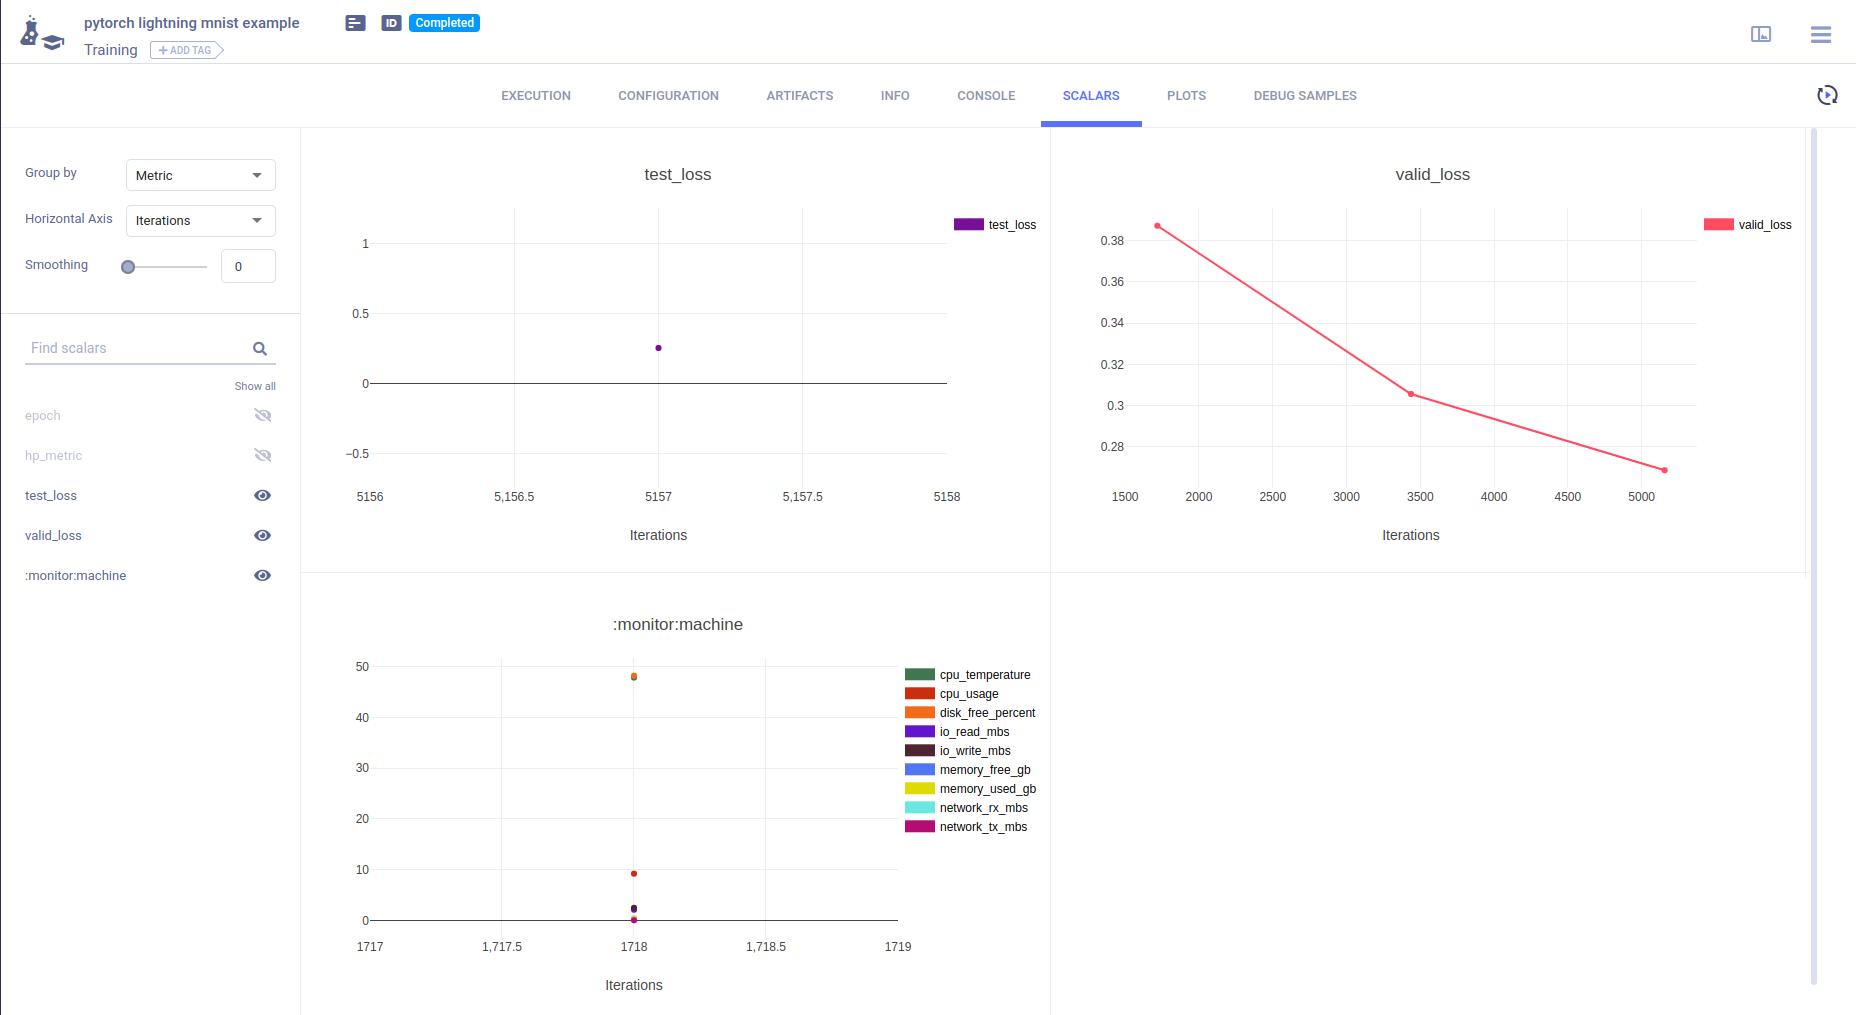Hide the test_loss scalar graph
This screenshot has height=1015, width=1856.
click(x=263, y=496)
